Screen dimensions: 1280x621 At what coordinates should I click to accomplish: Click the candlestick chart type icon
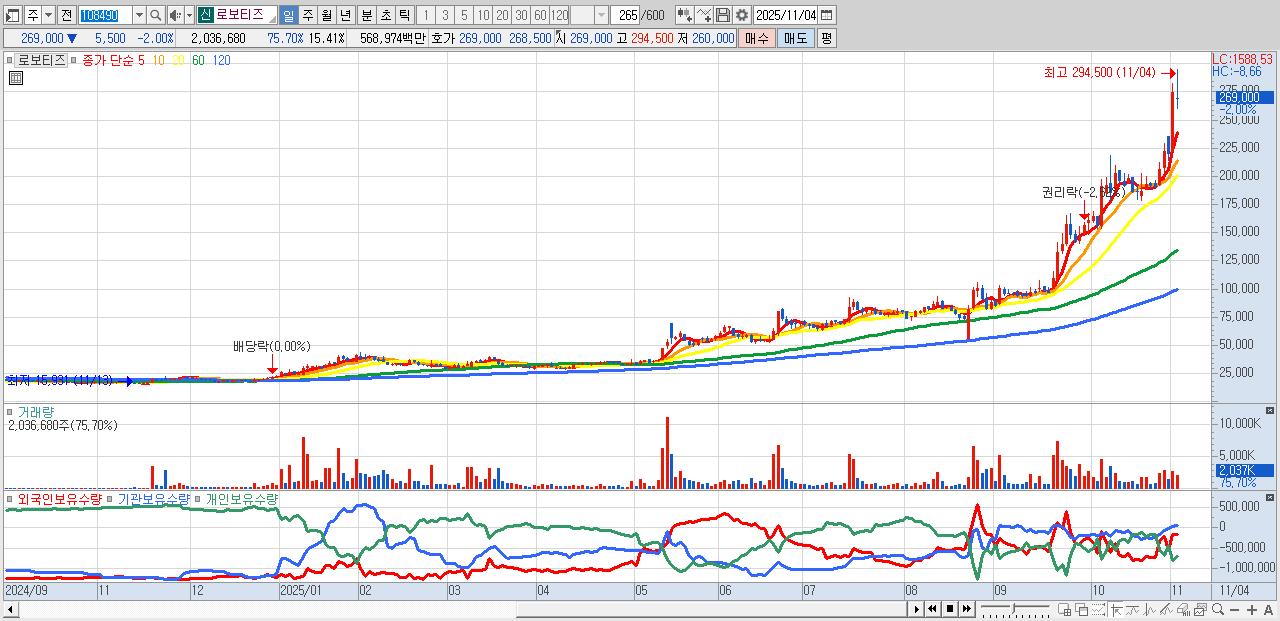point(685,15)
